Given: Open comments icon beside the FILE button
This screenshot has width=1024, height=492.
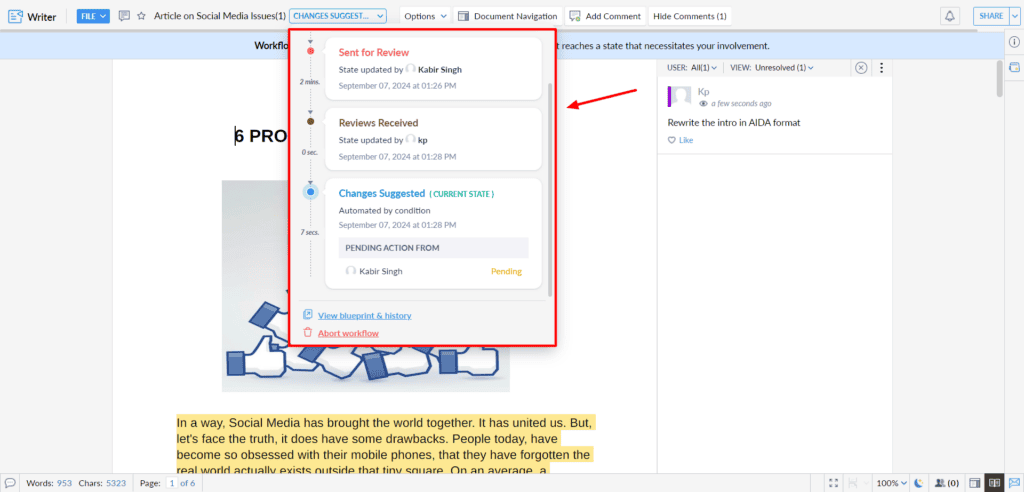Looking at the screenshot, I should tap(124, 16).
